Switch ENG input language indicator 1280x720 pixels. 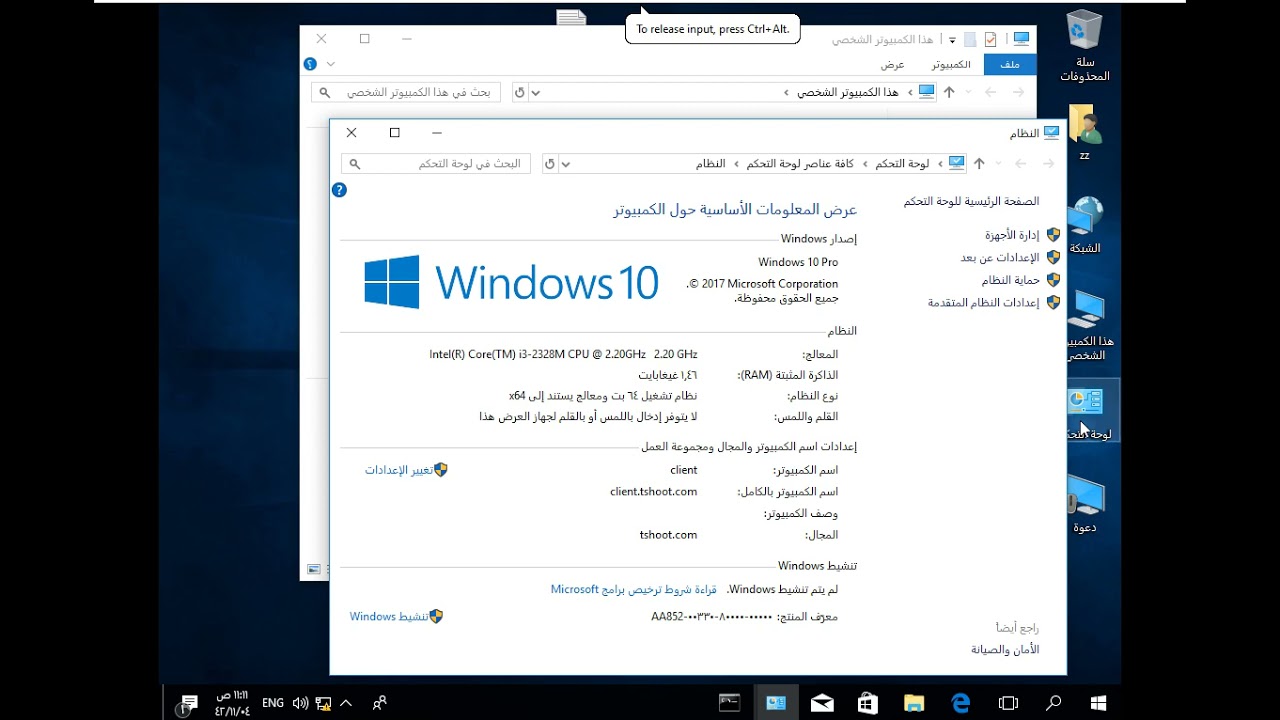[273, 703]
